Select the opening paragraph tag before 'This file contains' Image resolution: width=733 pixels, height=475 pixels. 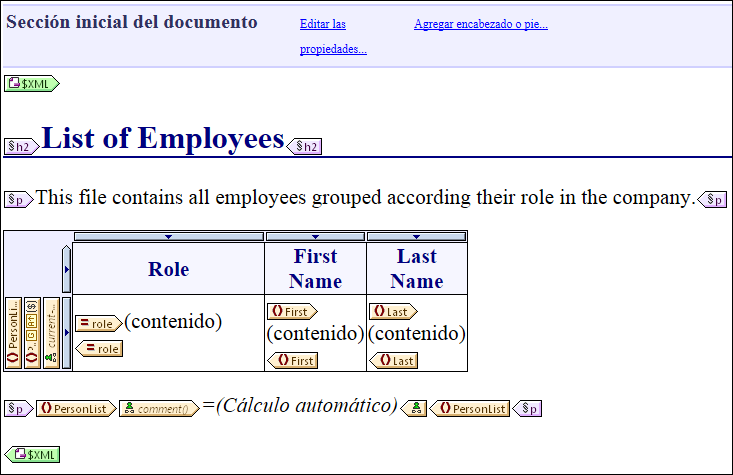point(19,200)
